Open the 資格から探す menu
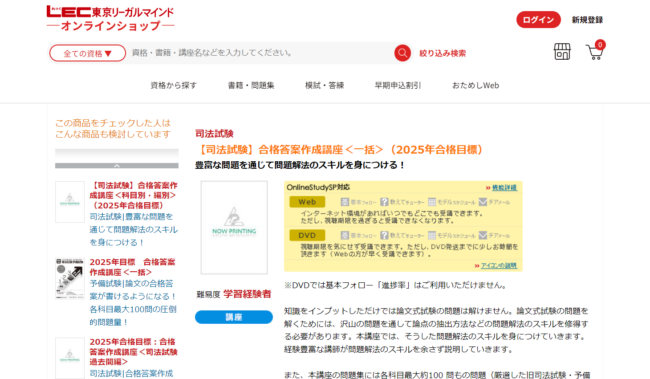The width and height of the screenshot is (650, 379). (x=174, y=85)
